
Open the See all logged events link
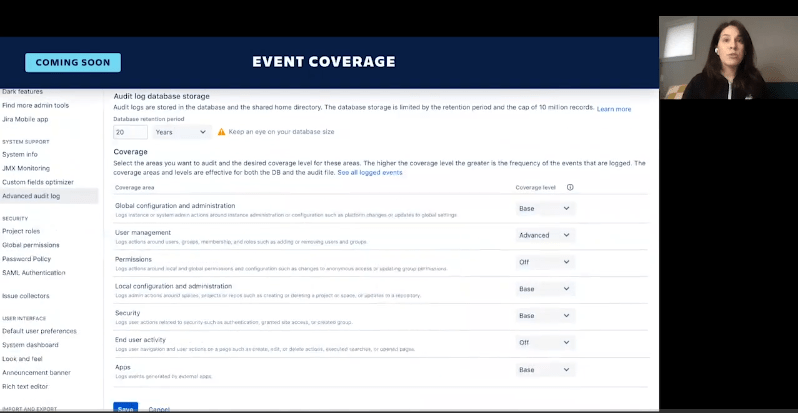point(370,172)
